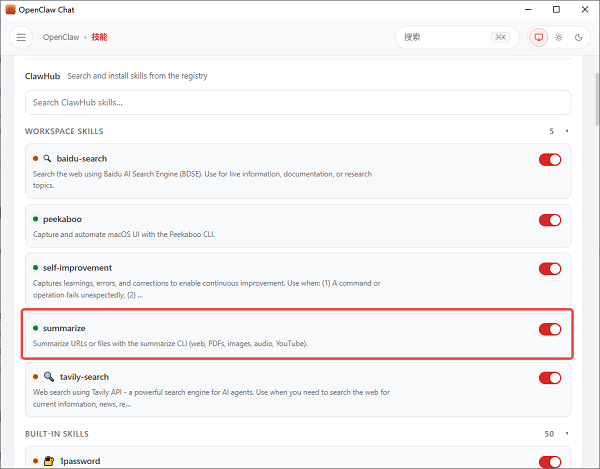Turn off the summarize skill switch
The width and height of the screenshot is (600, 469).
click(550, 329)
